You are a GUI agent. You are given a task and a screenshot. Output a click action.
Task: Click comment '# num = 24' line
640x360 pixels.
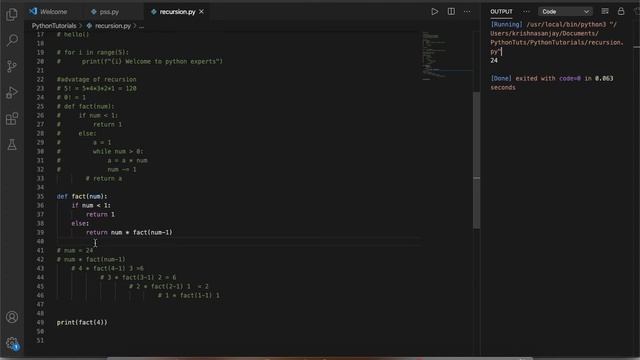(75, 250)
